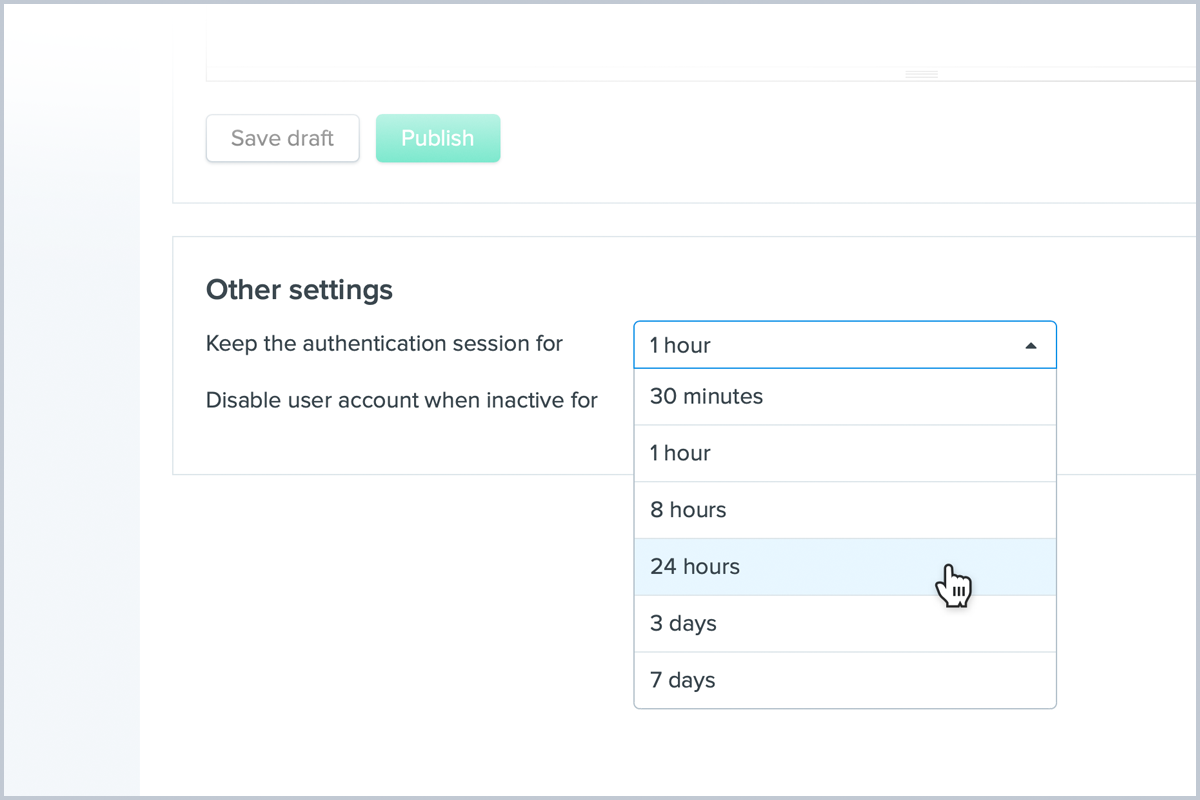The height and width of the screenshot is (800, 1200).
Task: Click the Save draft button
Action: point(282,139)
